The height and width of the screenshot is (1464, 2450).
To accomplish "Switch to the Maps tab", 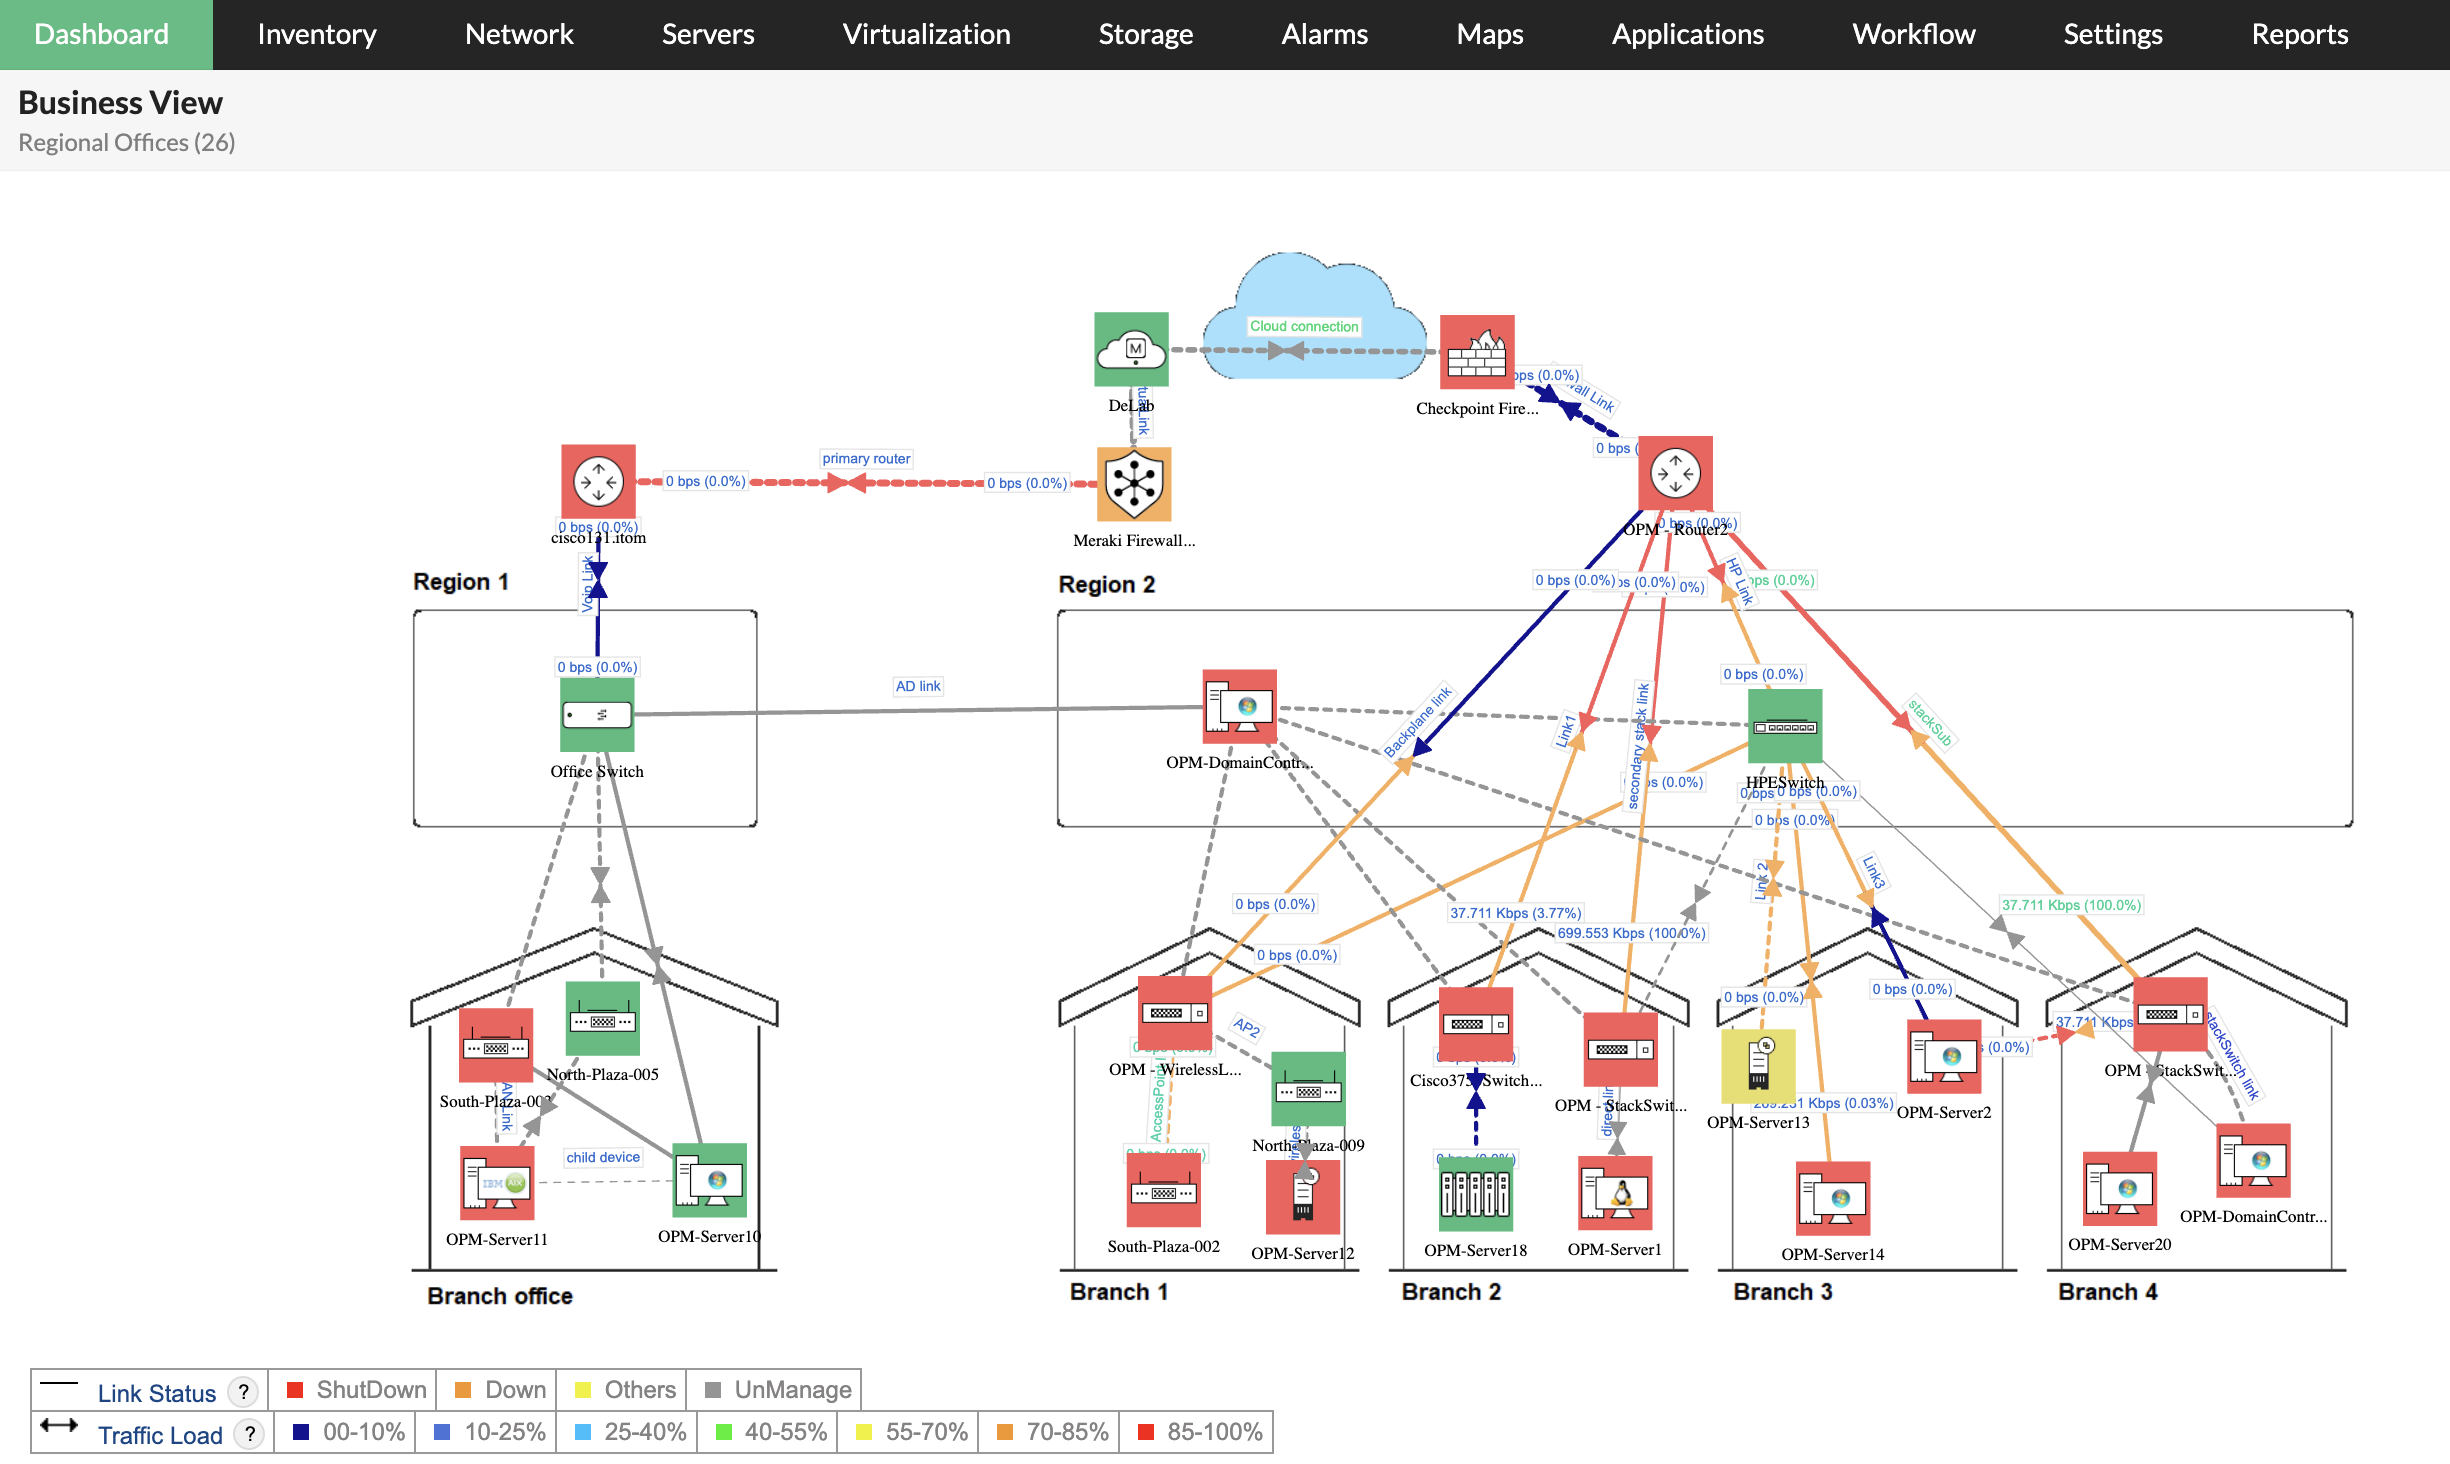I will (1489, 34).
